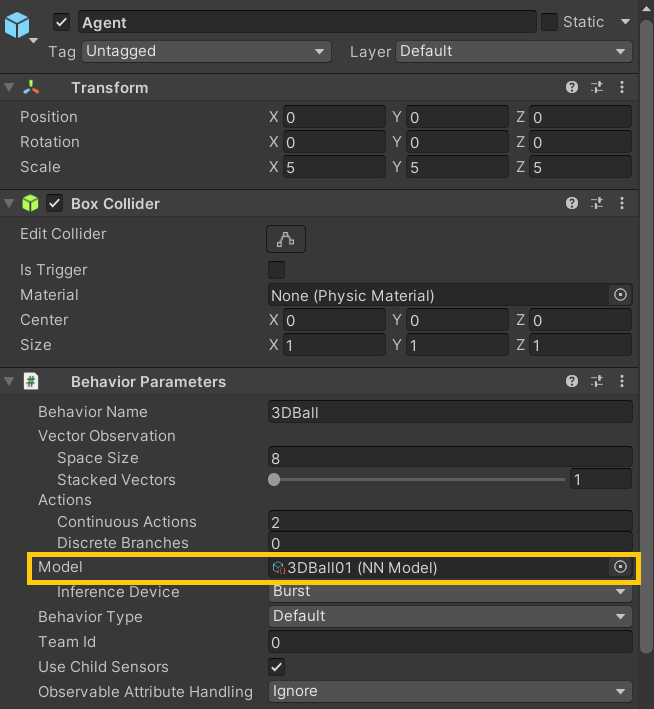Click the Behavior Parameters title
The width and height of the screenshot is (654, 709).
(148, 382)
